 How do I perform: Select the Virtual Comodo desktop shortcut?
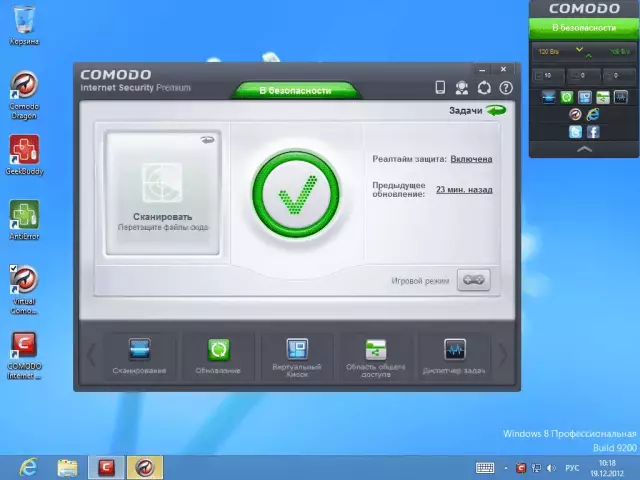tap(24, 290)
